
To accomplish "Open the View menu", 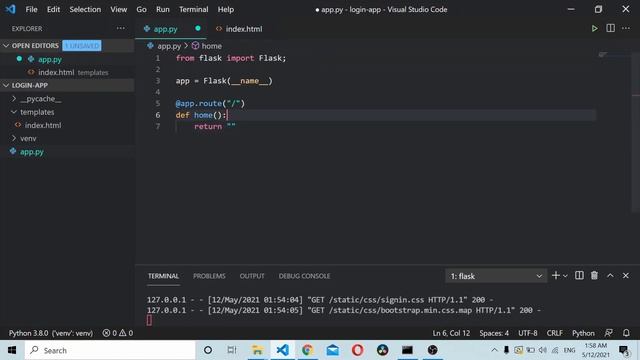I will click(x=118, y=9).
